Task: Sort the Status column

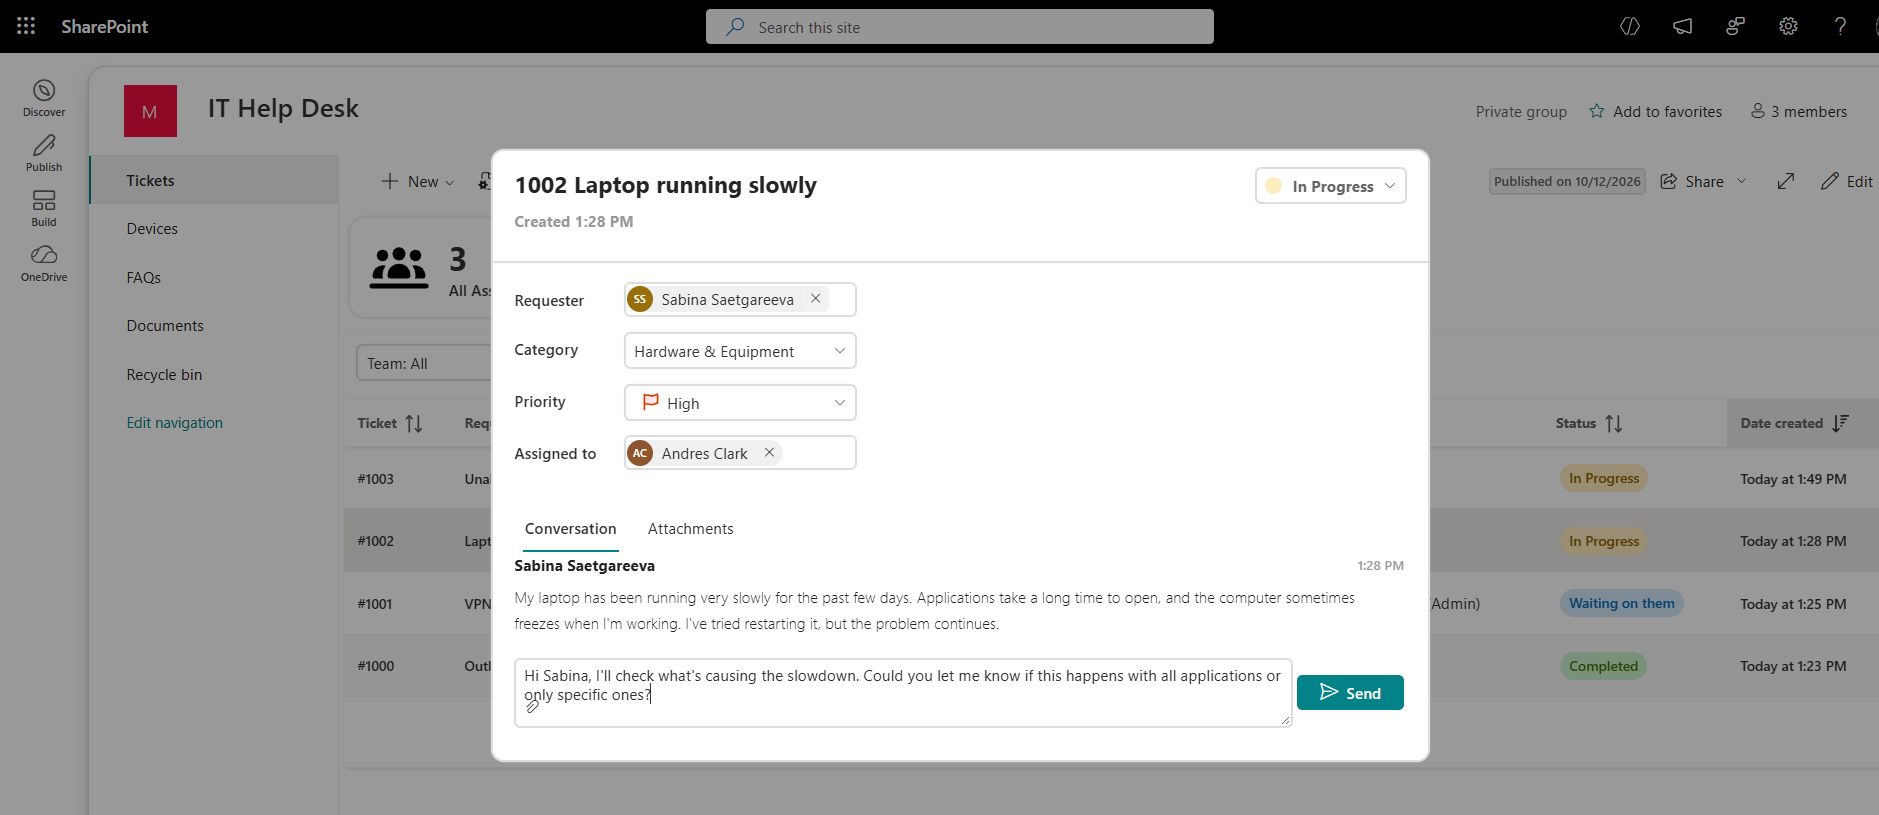Action: pyautogui.click(x=1614, y=424)
